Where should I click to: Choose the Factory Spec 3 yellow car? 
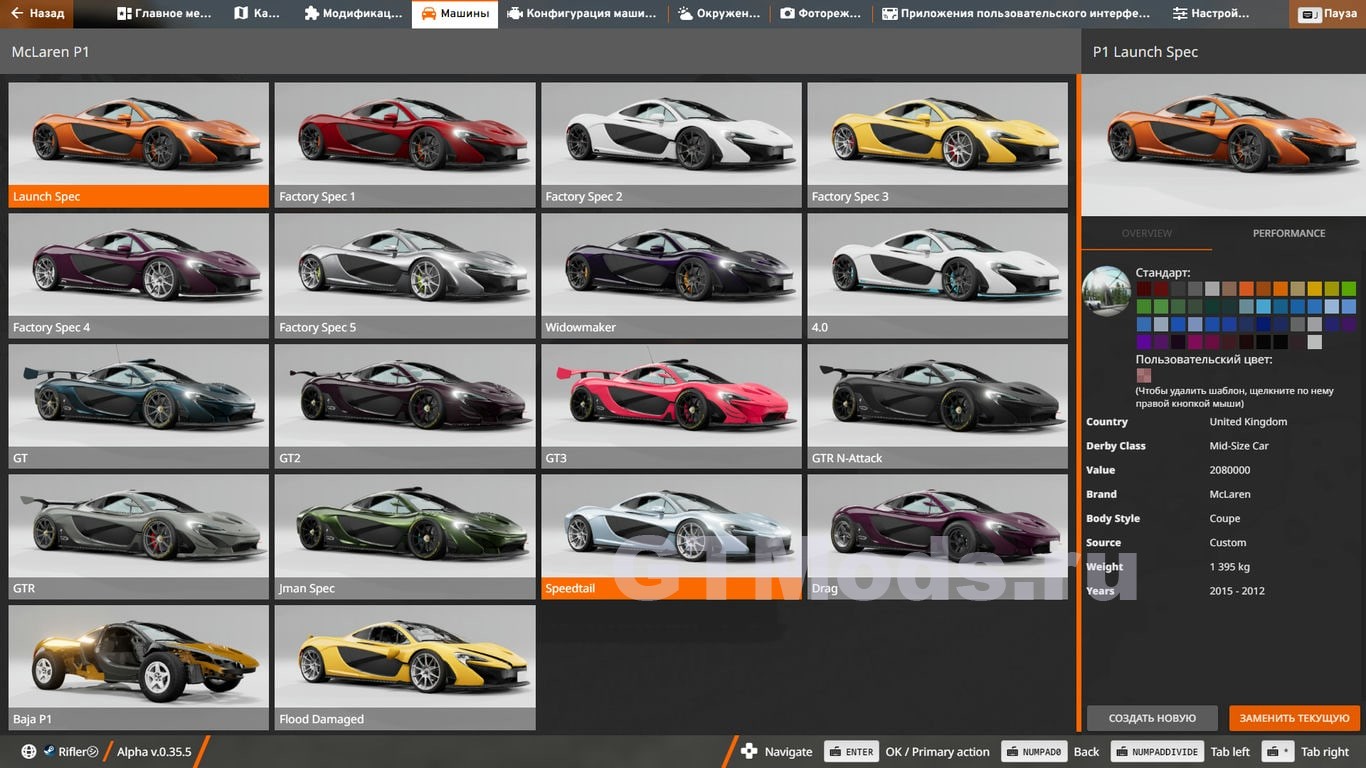click(937, 144)
